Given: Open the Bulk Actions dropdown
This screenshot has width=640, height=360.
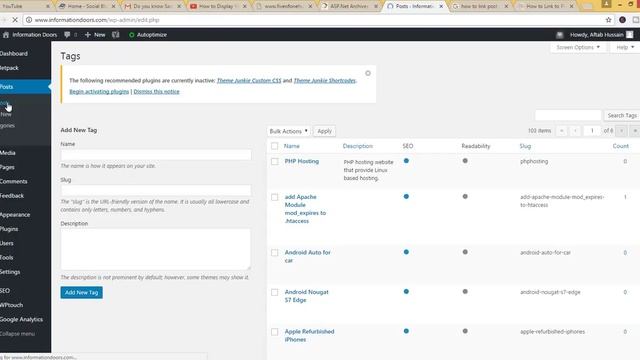Looking at the screenshot, I should click(289, 131).
